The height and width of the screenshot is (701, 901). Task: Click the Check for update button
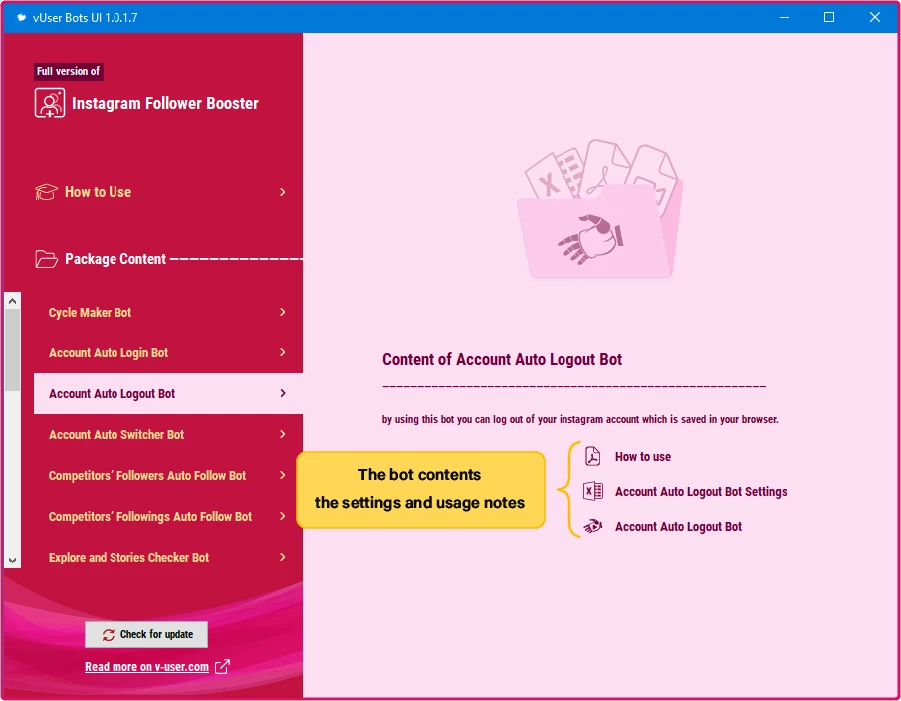point(147,634)
